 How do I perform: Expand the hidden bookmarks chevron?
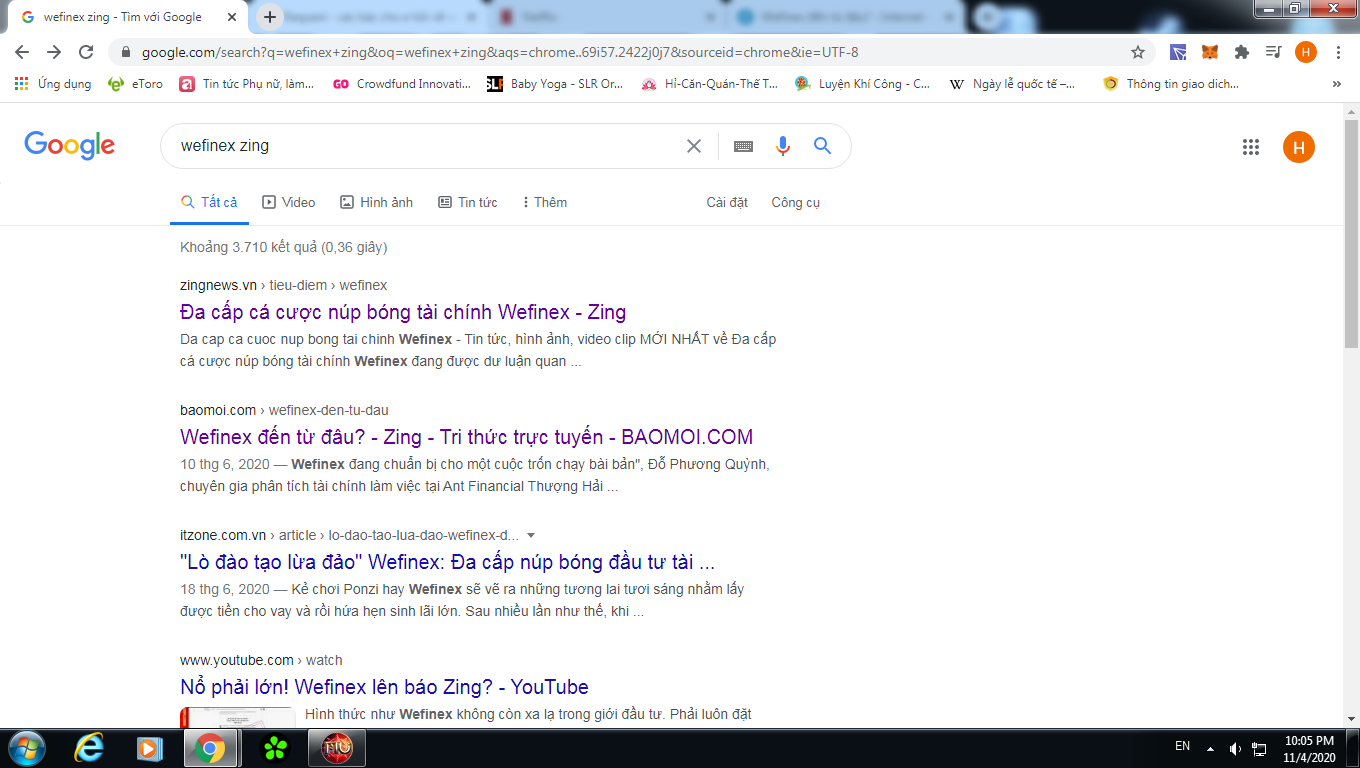[1337, 84]
